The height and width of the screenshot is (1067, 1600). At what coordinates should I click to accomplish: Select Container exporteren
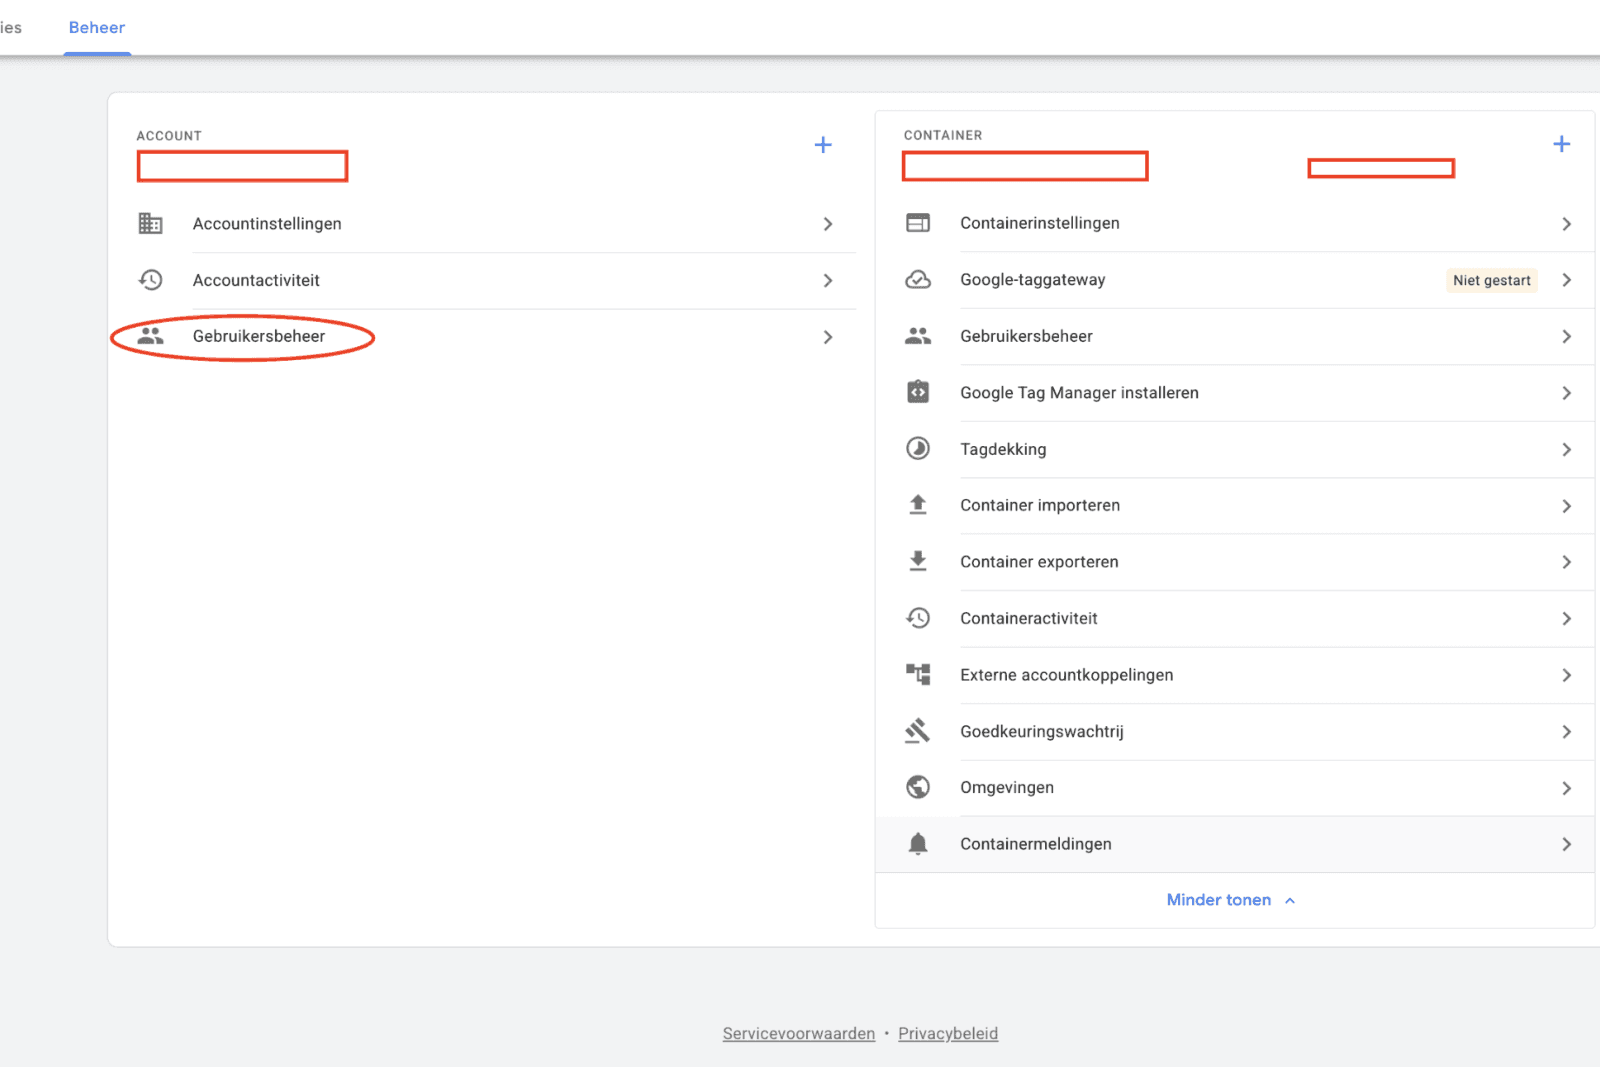1235,562
